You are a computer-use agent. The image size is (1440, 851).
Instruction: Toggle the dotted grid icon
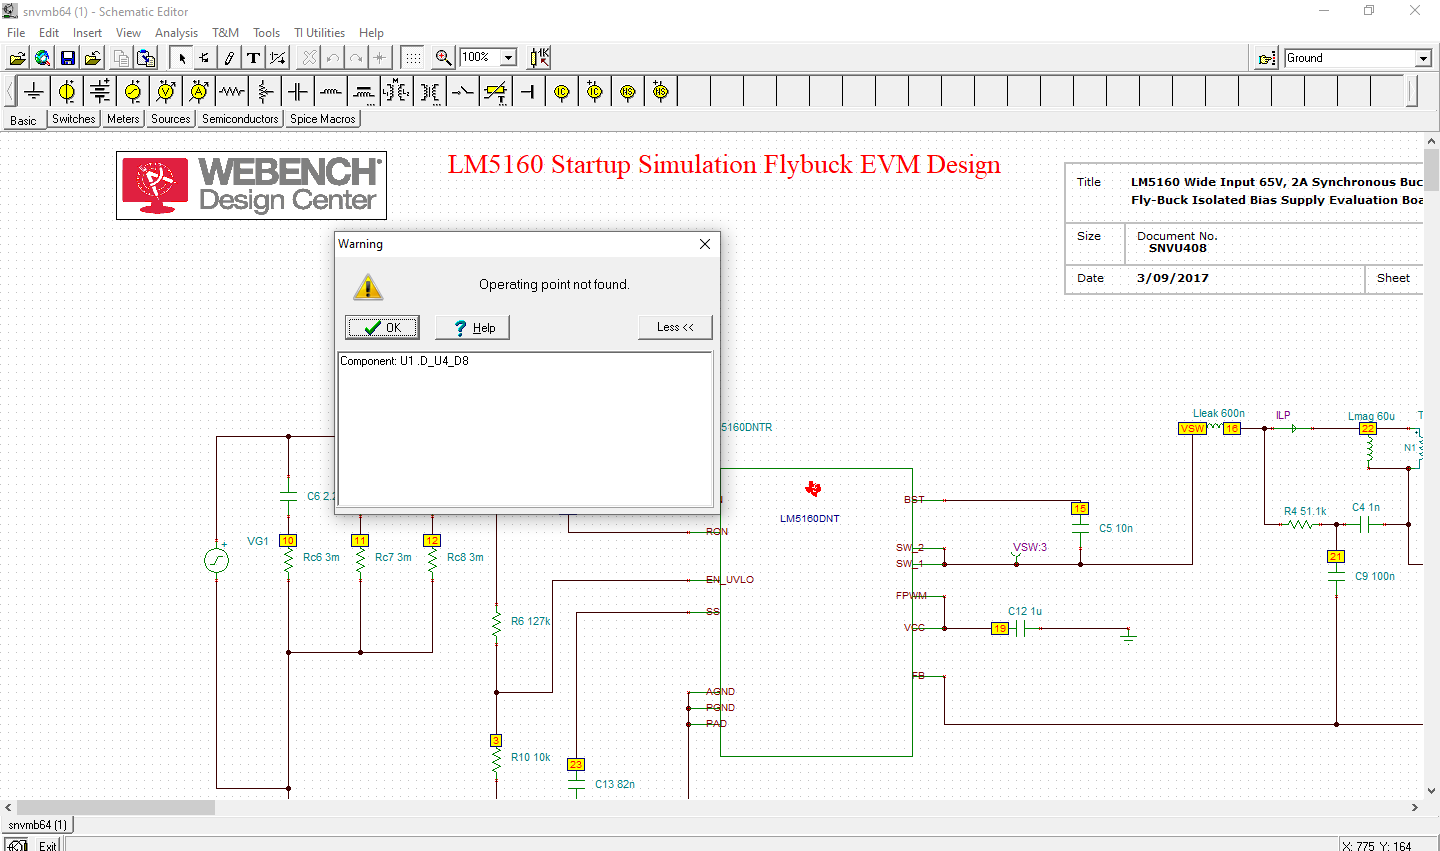[412, 58]
